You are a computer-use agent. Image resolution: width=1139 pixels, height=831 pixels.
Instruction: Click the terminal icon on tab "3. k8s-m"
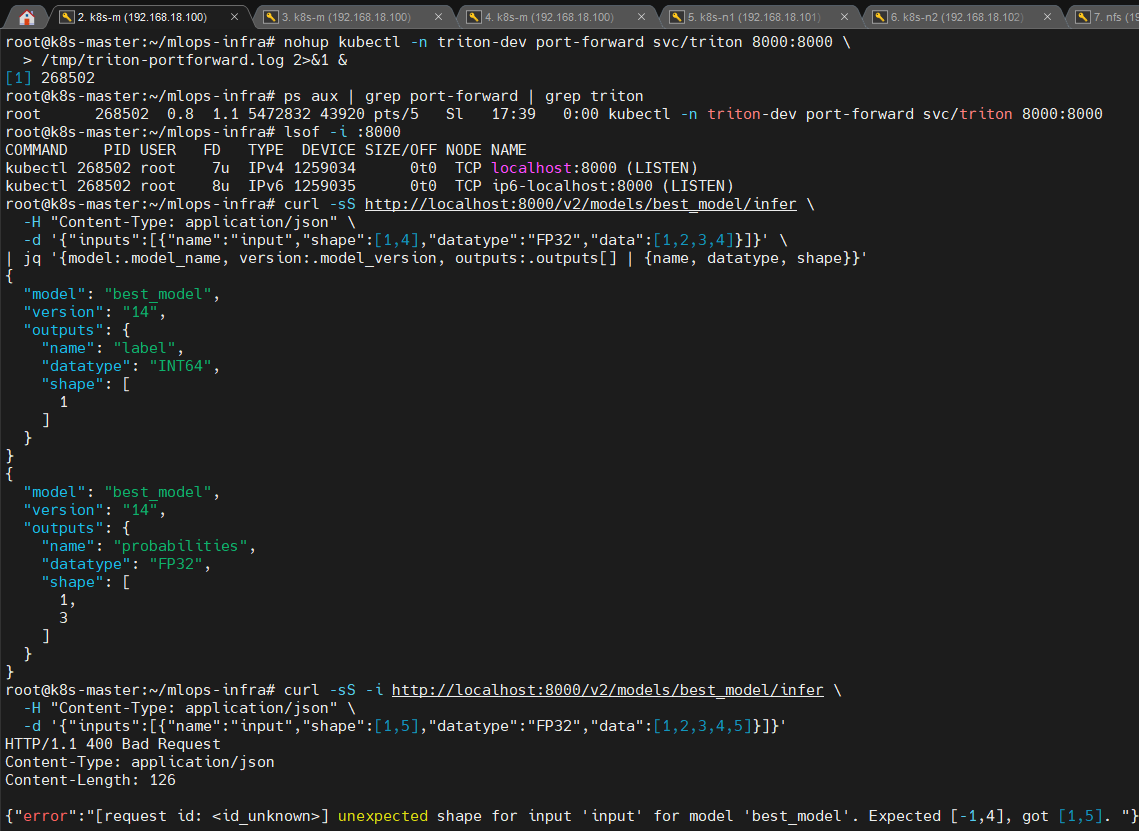click(271, 16)
